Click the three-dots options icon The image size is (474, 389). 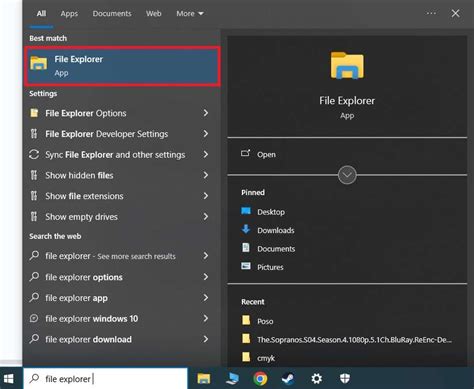tap(431, 13)
